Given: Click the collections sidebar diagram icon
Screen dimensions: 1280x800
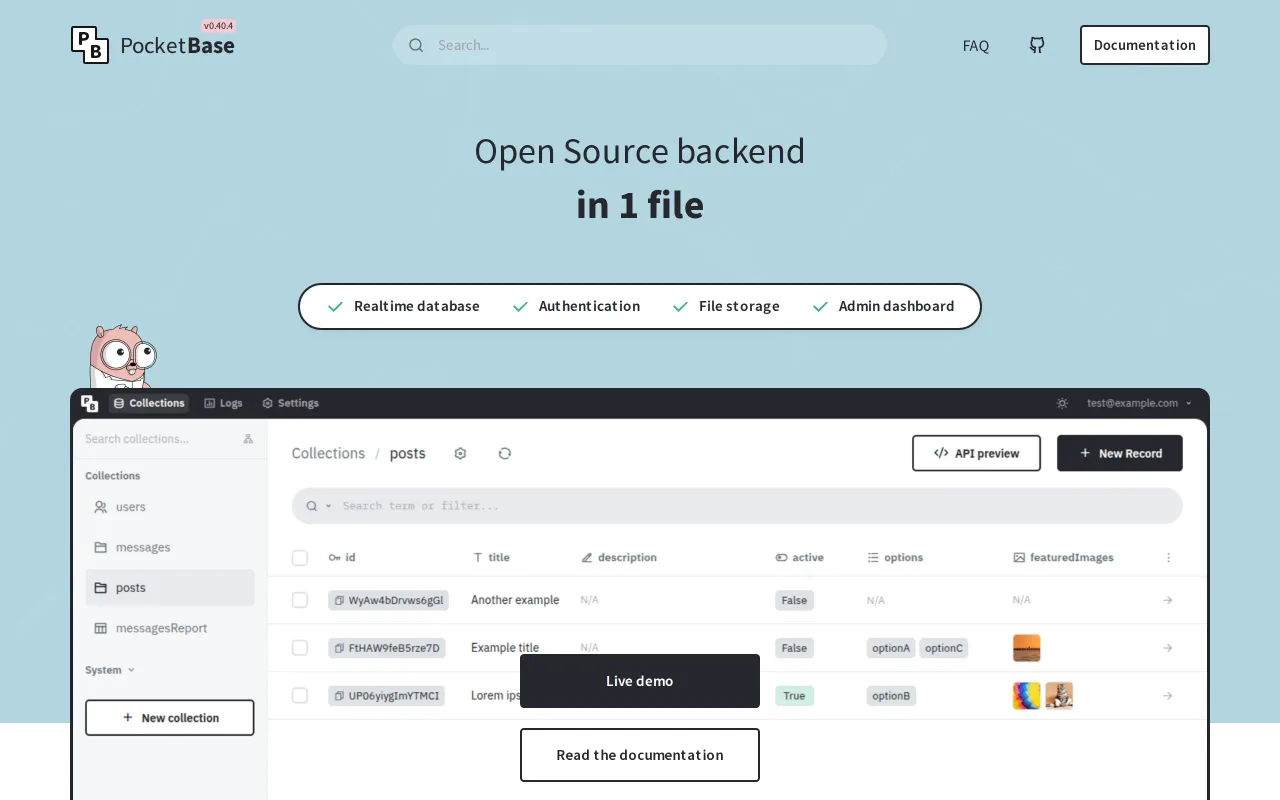Looking at the screenshot, I should tap(248, 439).
